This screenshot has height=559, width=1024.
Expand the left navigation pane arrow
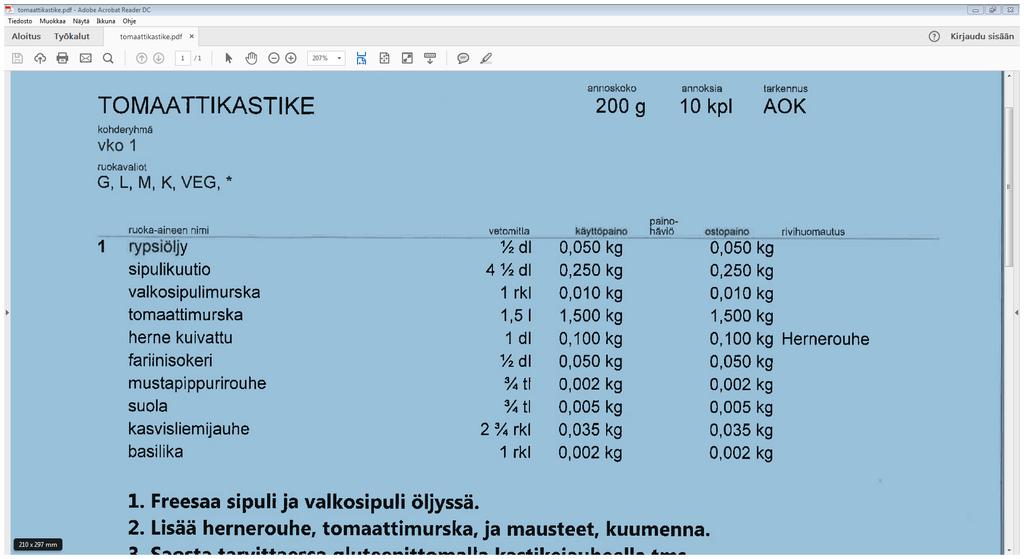[x=7, y=313]
